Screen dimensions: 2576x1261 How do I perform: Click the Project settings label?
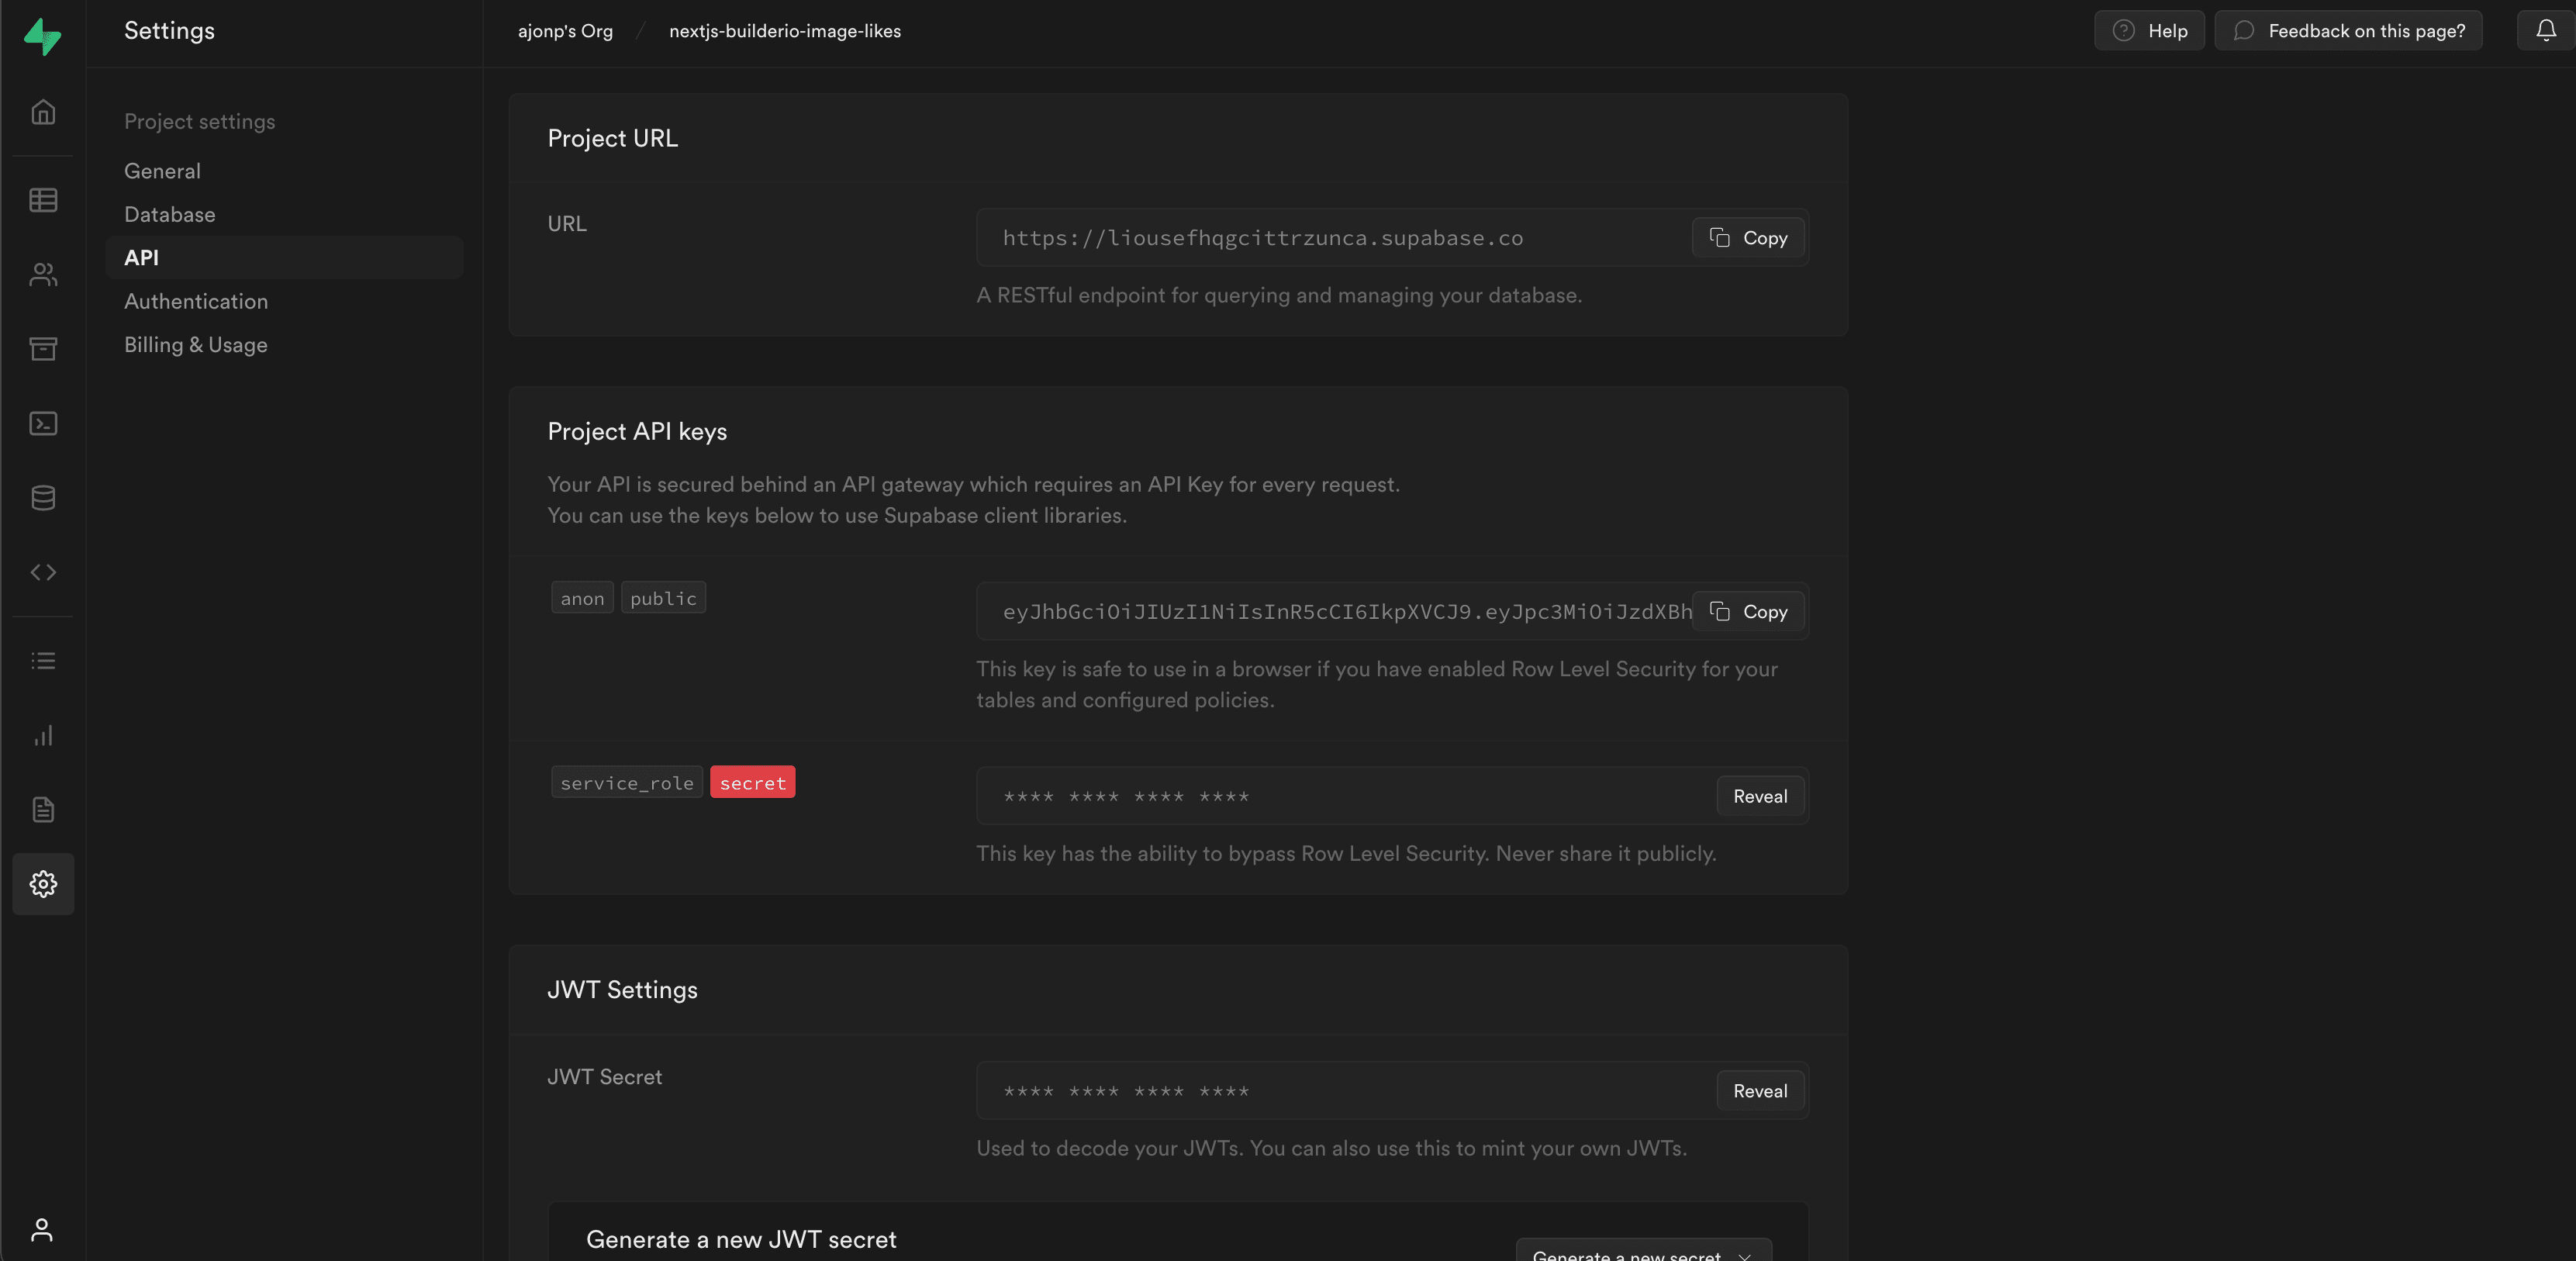pos(199,121)
